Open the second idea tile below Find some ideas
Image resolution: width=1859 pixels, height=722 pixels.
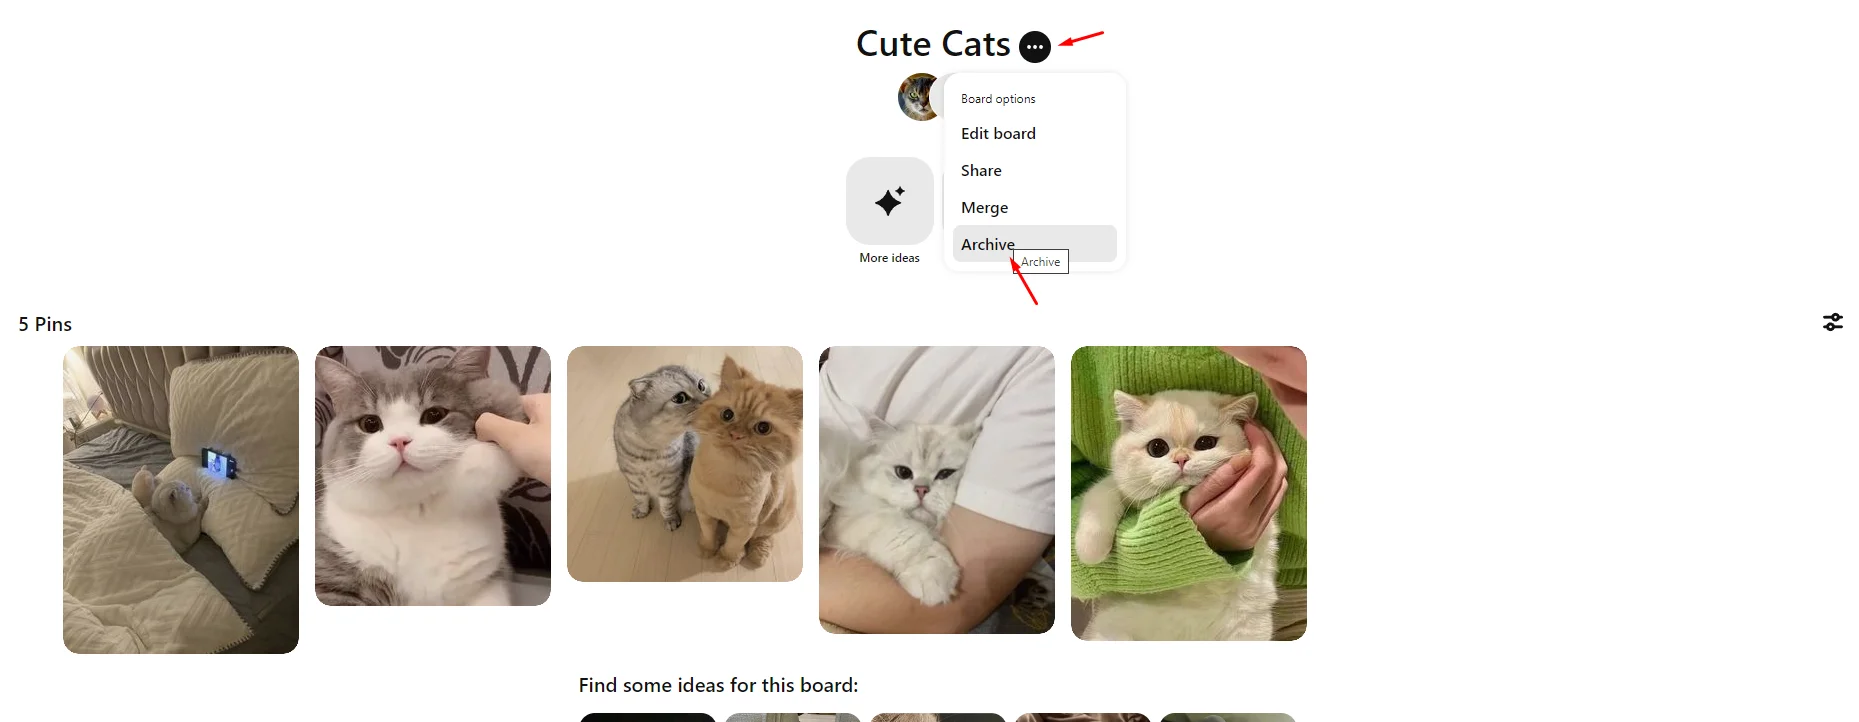click(793, 717)
